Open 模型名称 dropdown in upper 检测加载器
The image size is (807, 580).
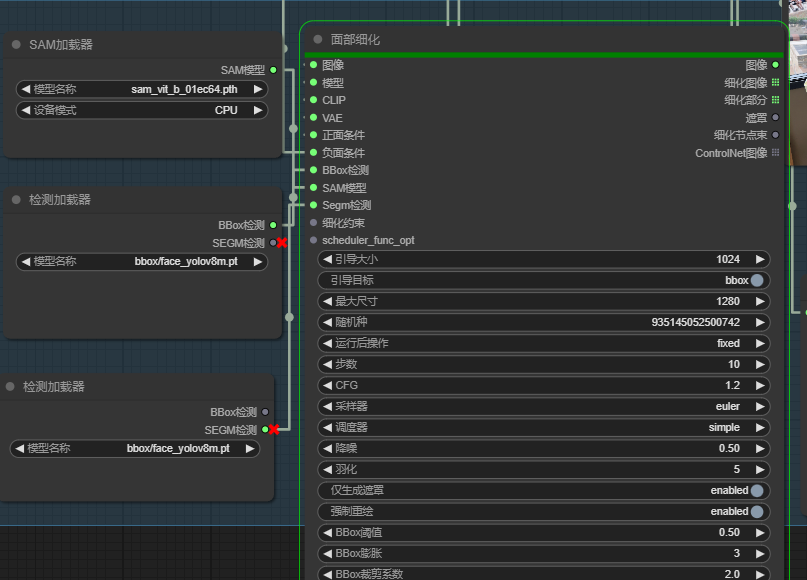pos(142,261)
